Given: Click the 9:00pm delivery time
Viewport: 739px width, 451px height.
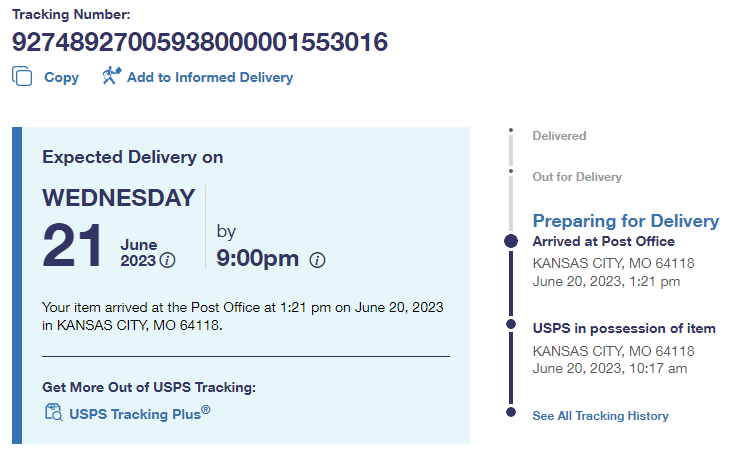Looking at the screenshot, I should (x=258, y=258).
